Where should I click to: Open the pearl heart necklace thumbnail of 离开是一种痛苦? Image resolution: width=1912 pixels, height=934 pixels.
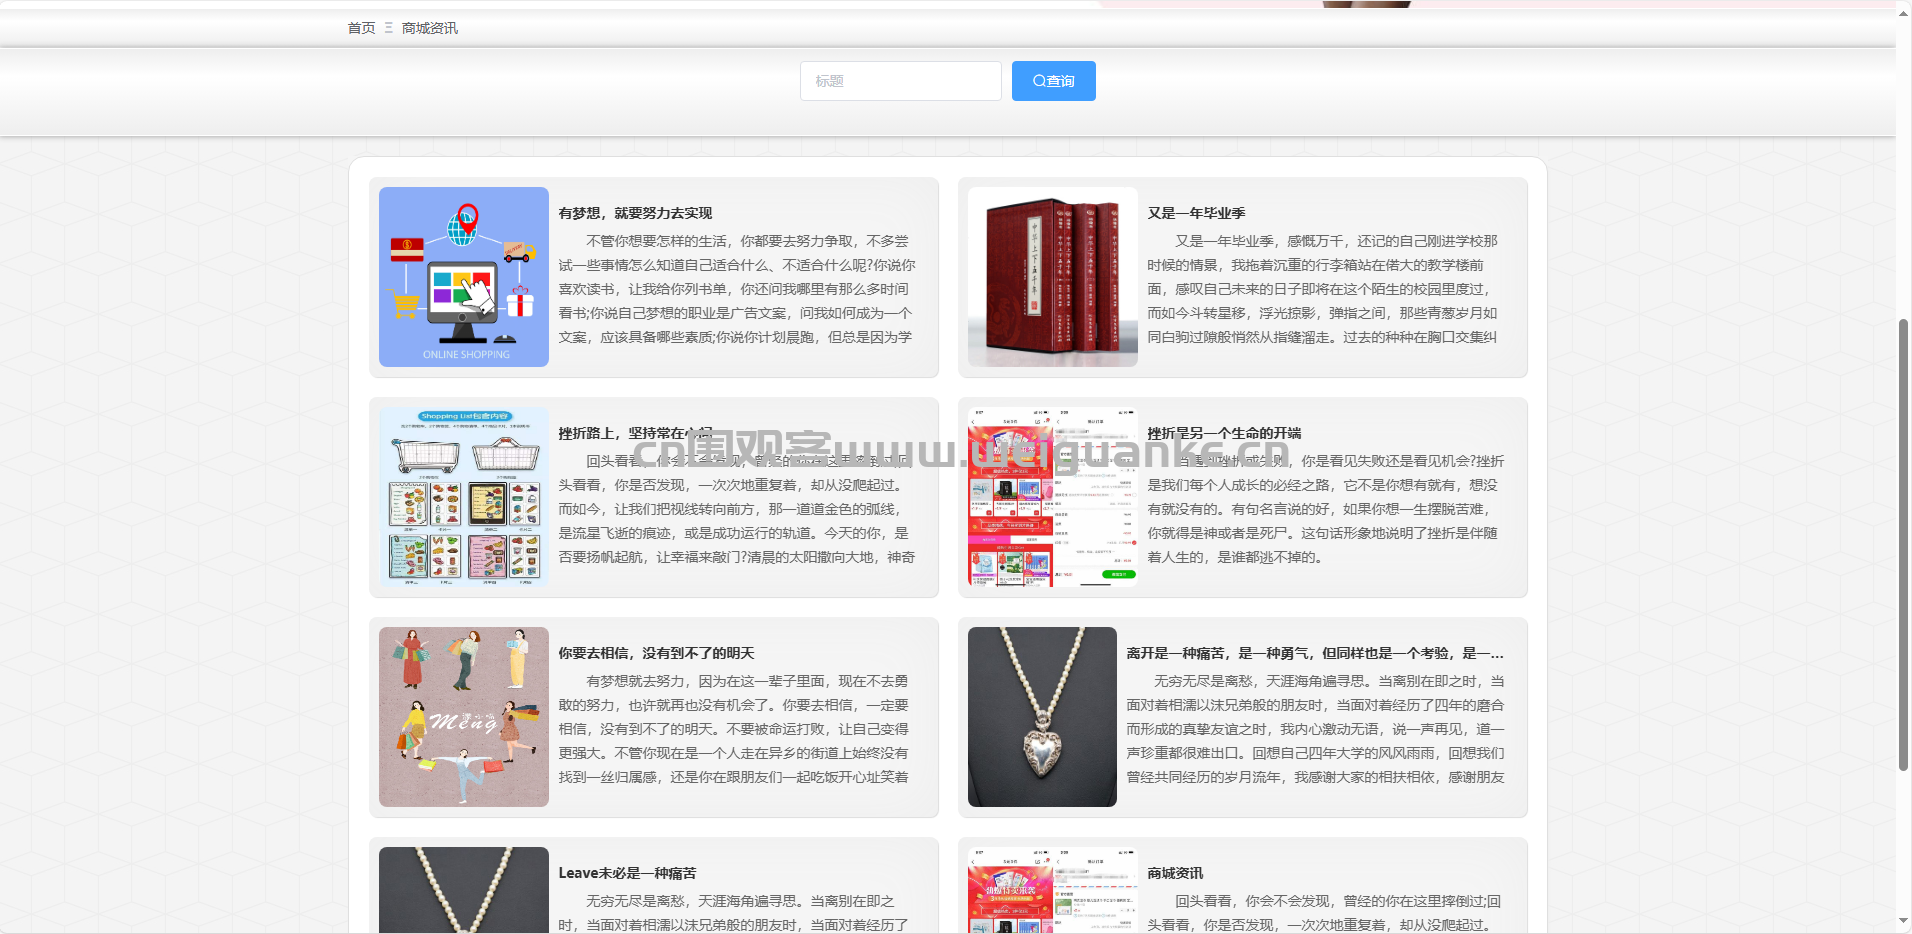point(1042,717)
